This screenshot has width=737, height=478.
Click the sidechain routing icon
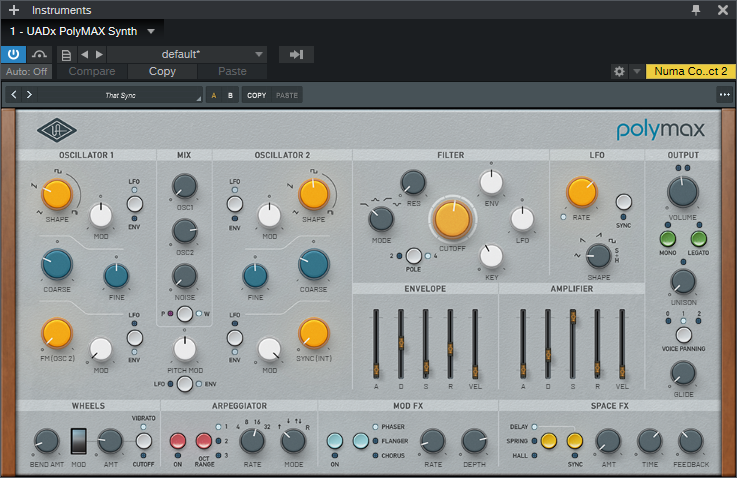(40, 54)
